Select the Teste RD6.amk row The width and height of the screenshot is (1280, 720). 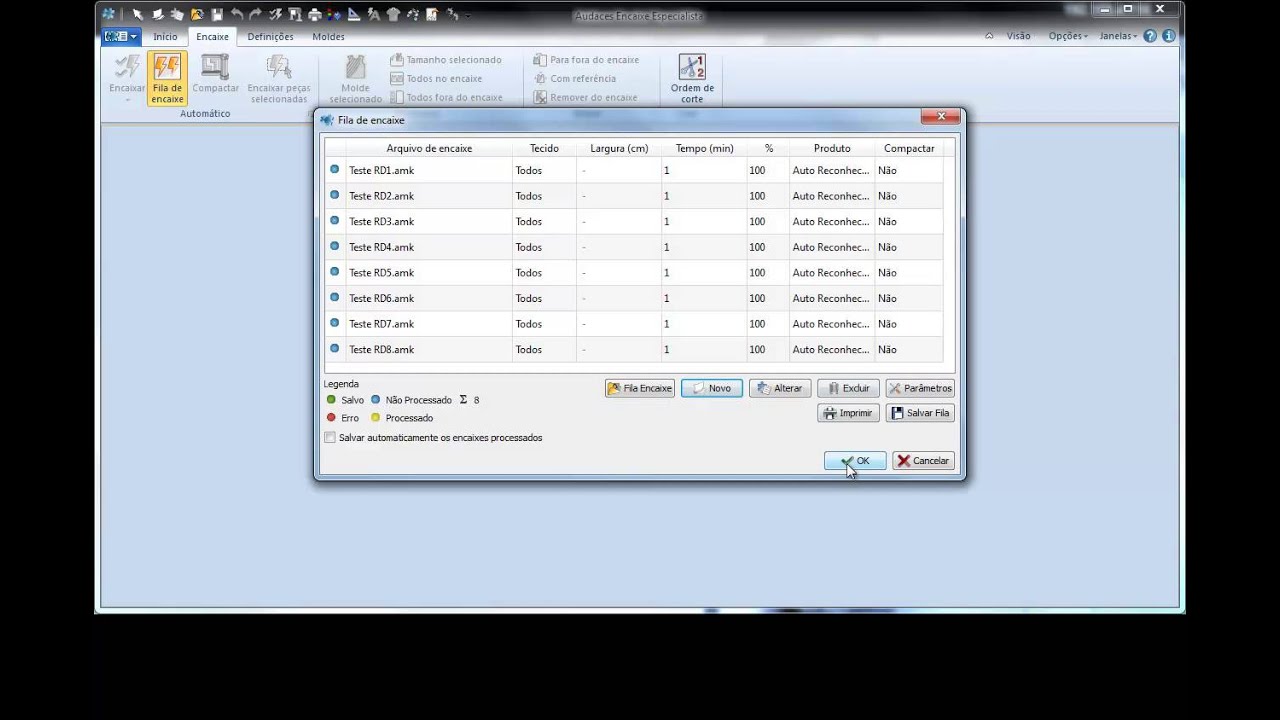coord(634,298)
